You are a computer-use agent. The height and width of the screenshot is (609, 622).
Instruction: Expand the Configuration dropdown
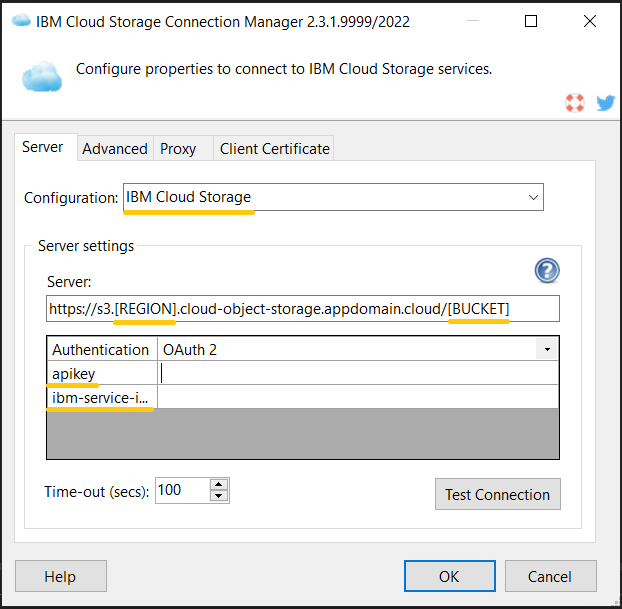click(532, 197)
